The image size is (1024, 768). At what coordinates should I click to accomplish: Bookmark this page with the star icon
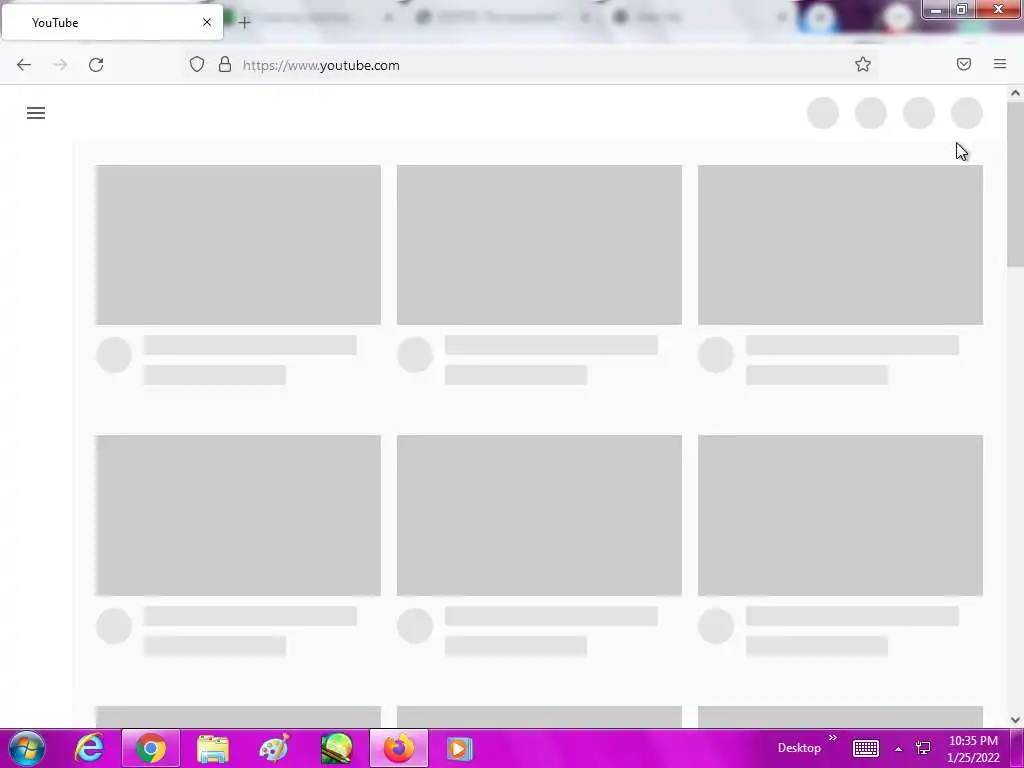(x=863, y=64)
